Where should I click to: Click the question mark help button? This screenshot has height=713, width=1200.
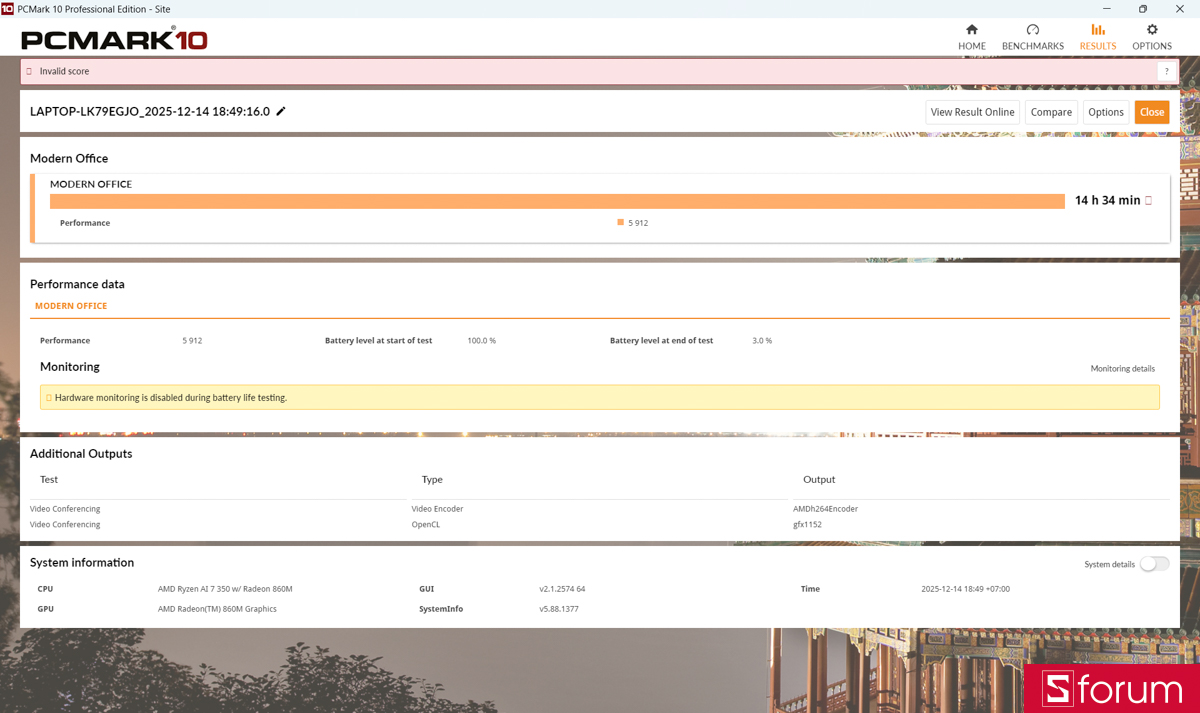pyautogui.click(x=1165, y=71)
